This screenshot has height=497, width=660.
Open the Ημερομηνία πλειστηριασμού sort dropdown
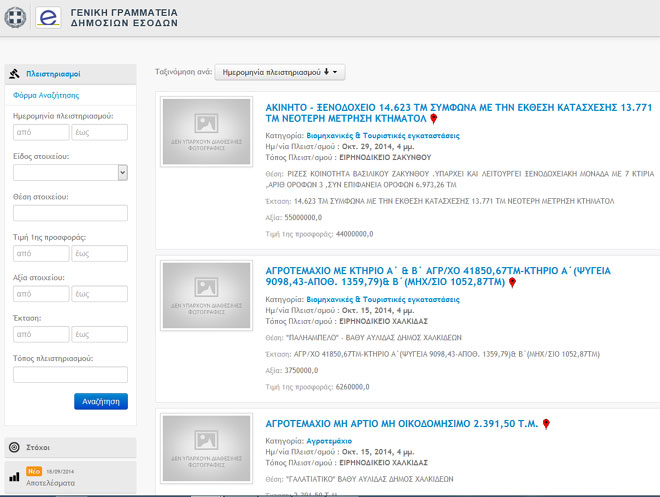pyautogui.click(x=280, y=72)
